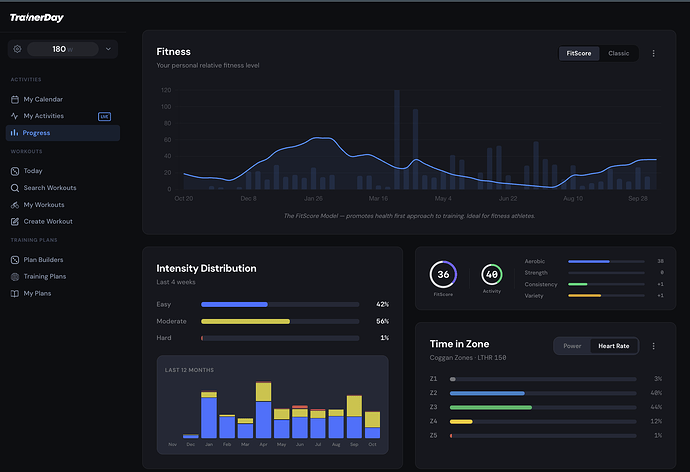Image resolution: width=690 pixels, height=472 pixels.
Task: Click the Create Workout pencil icon
Action: click(15, 222)
